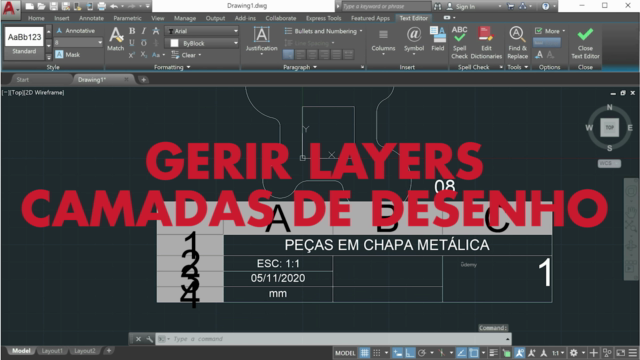This screenshot has height=360, width=640.
Task: Open the WCS dropdown
Action: (x=609, y=163)
